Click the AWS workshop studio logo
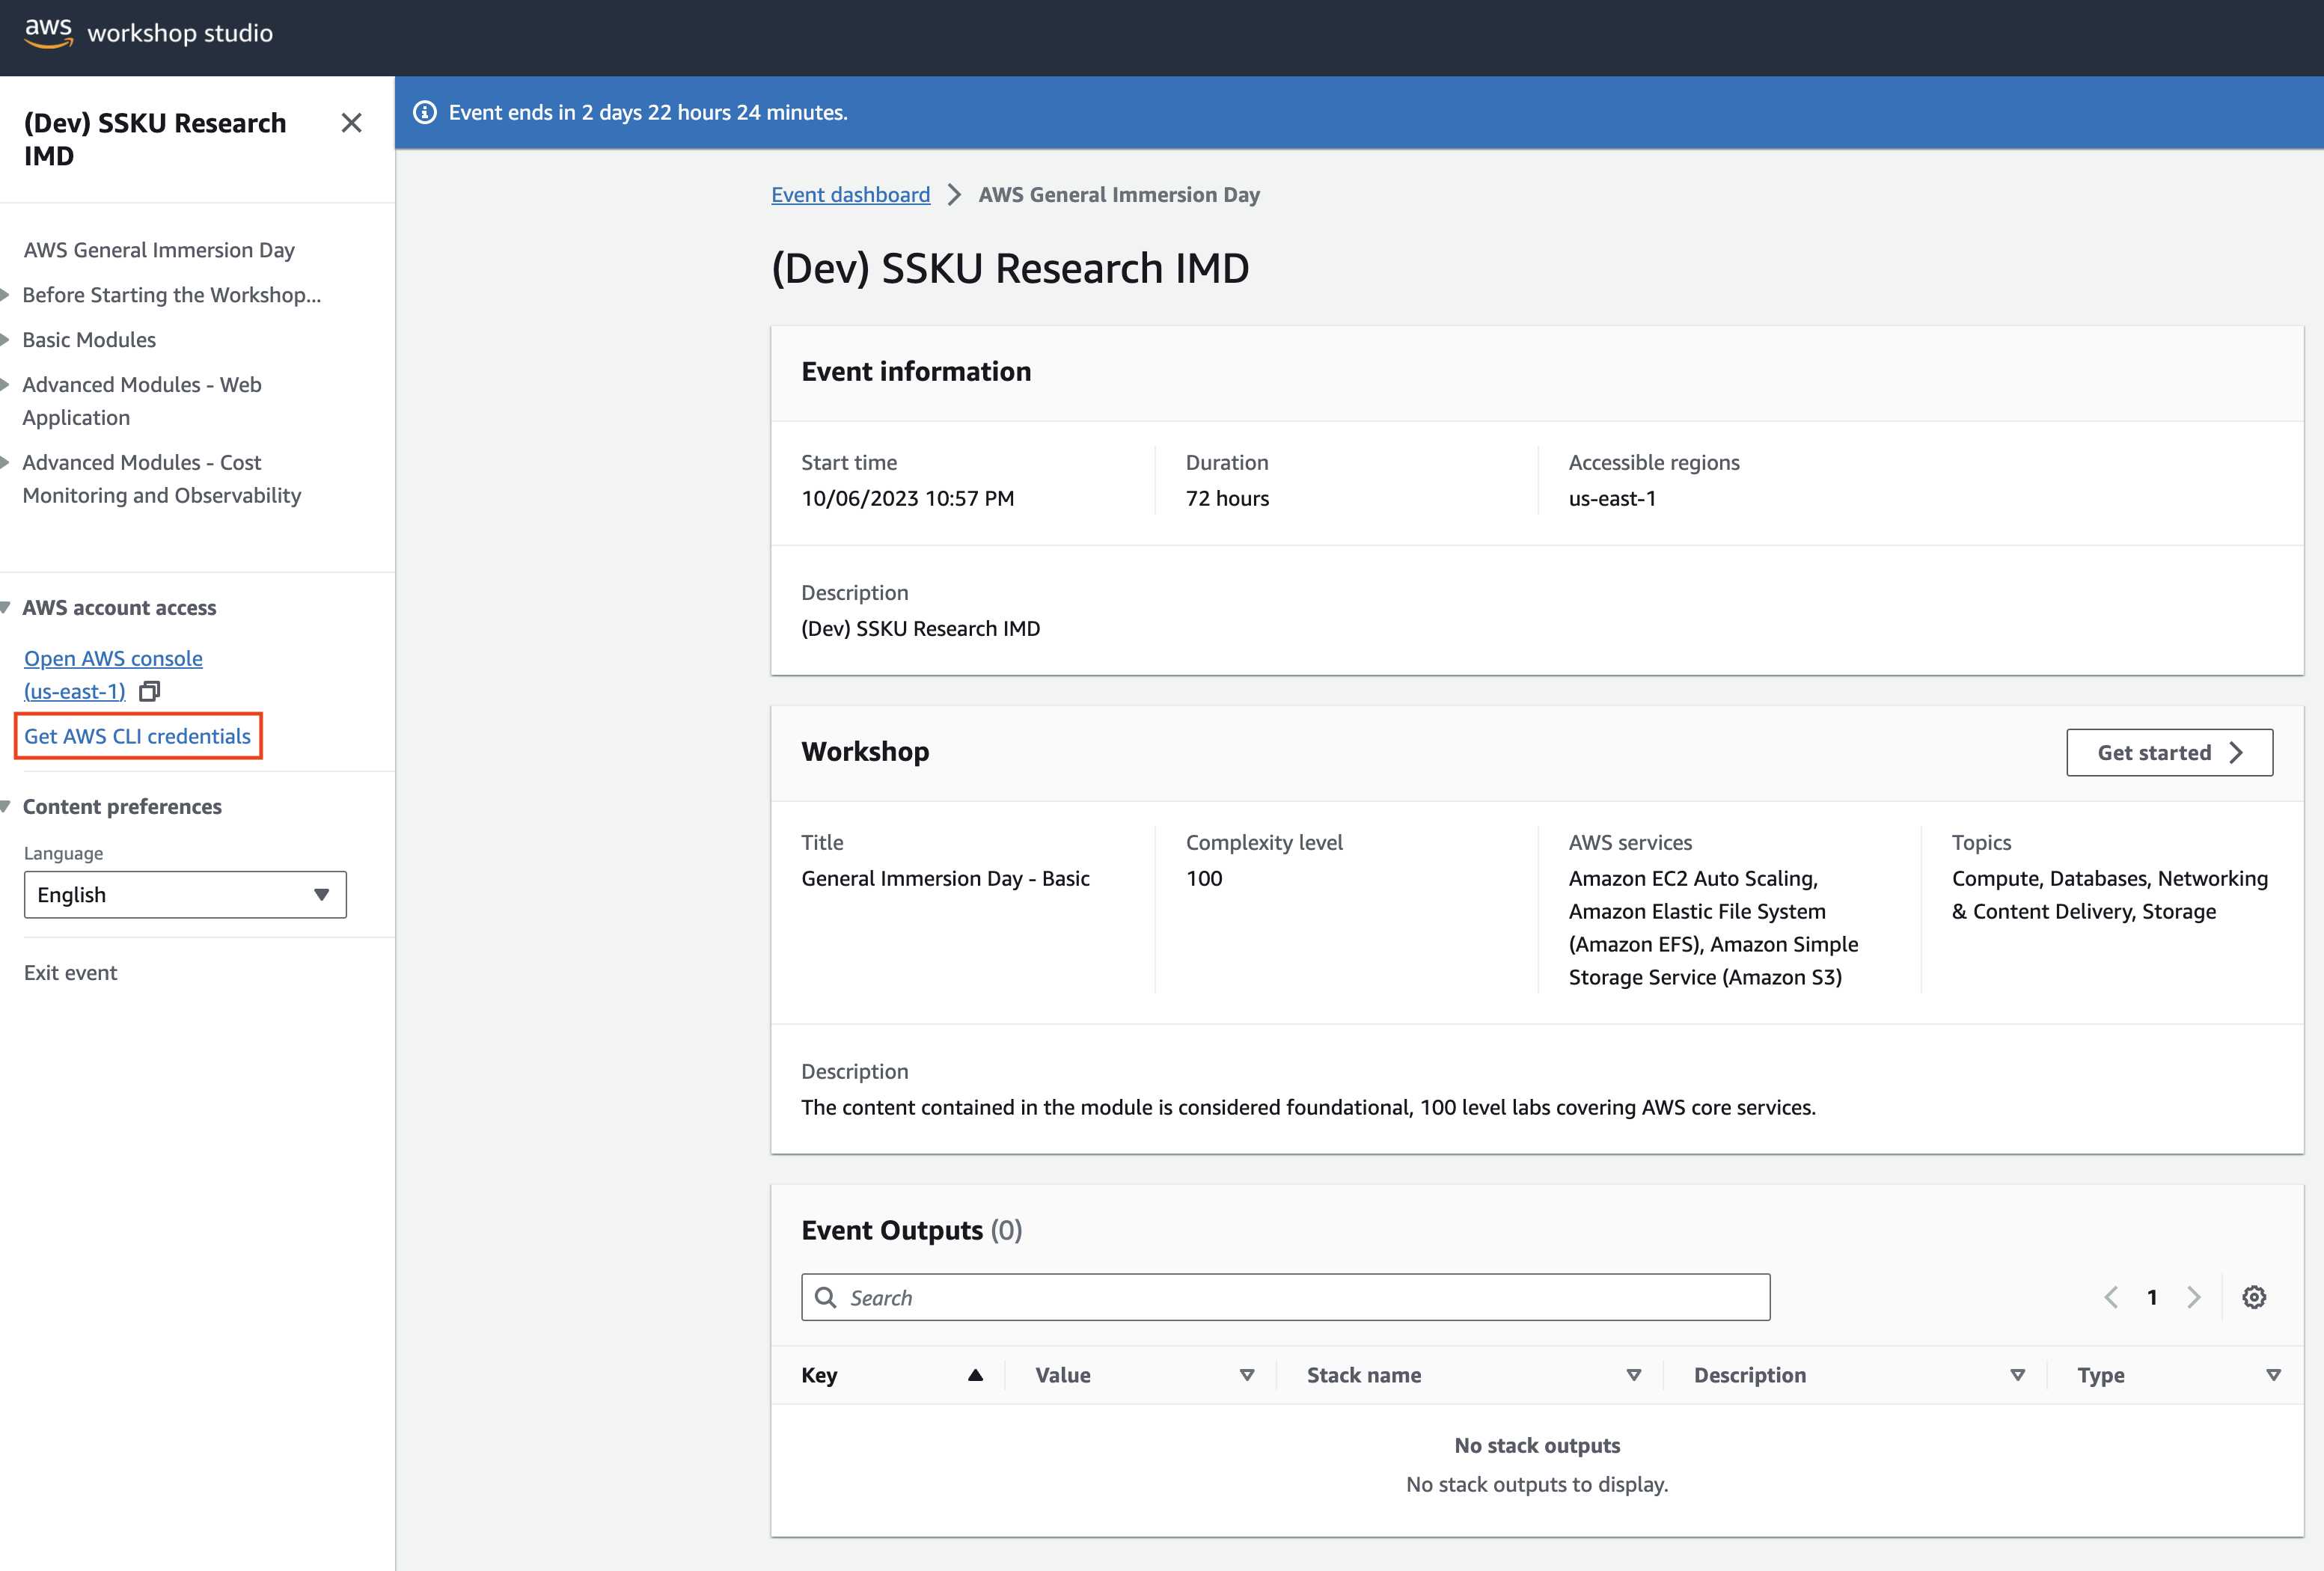 coord(148,32)
